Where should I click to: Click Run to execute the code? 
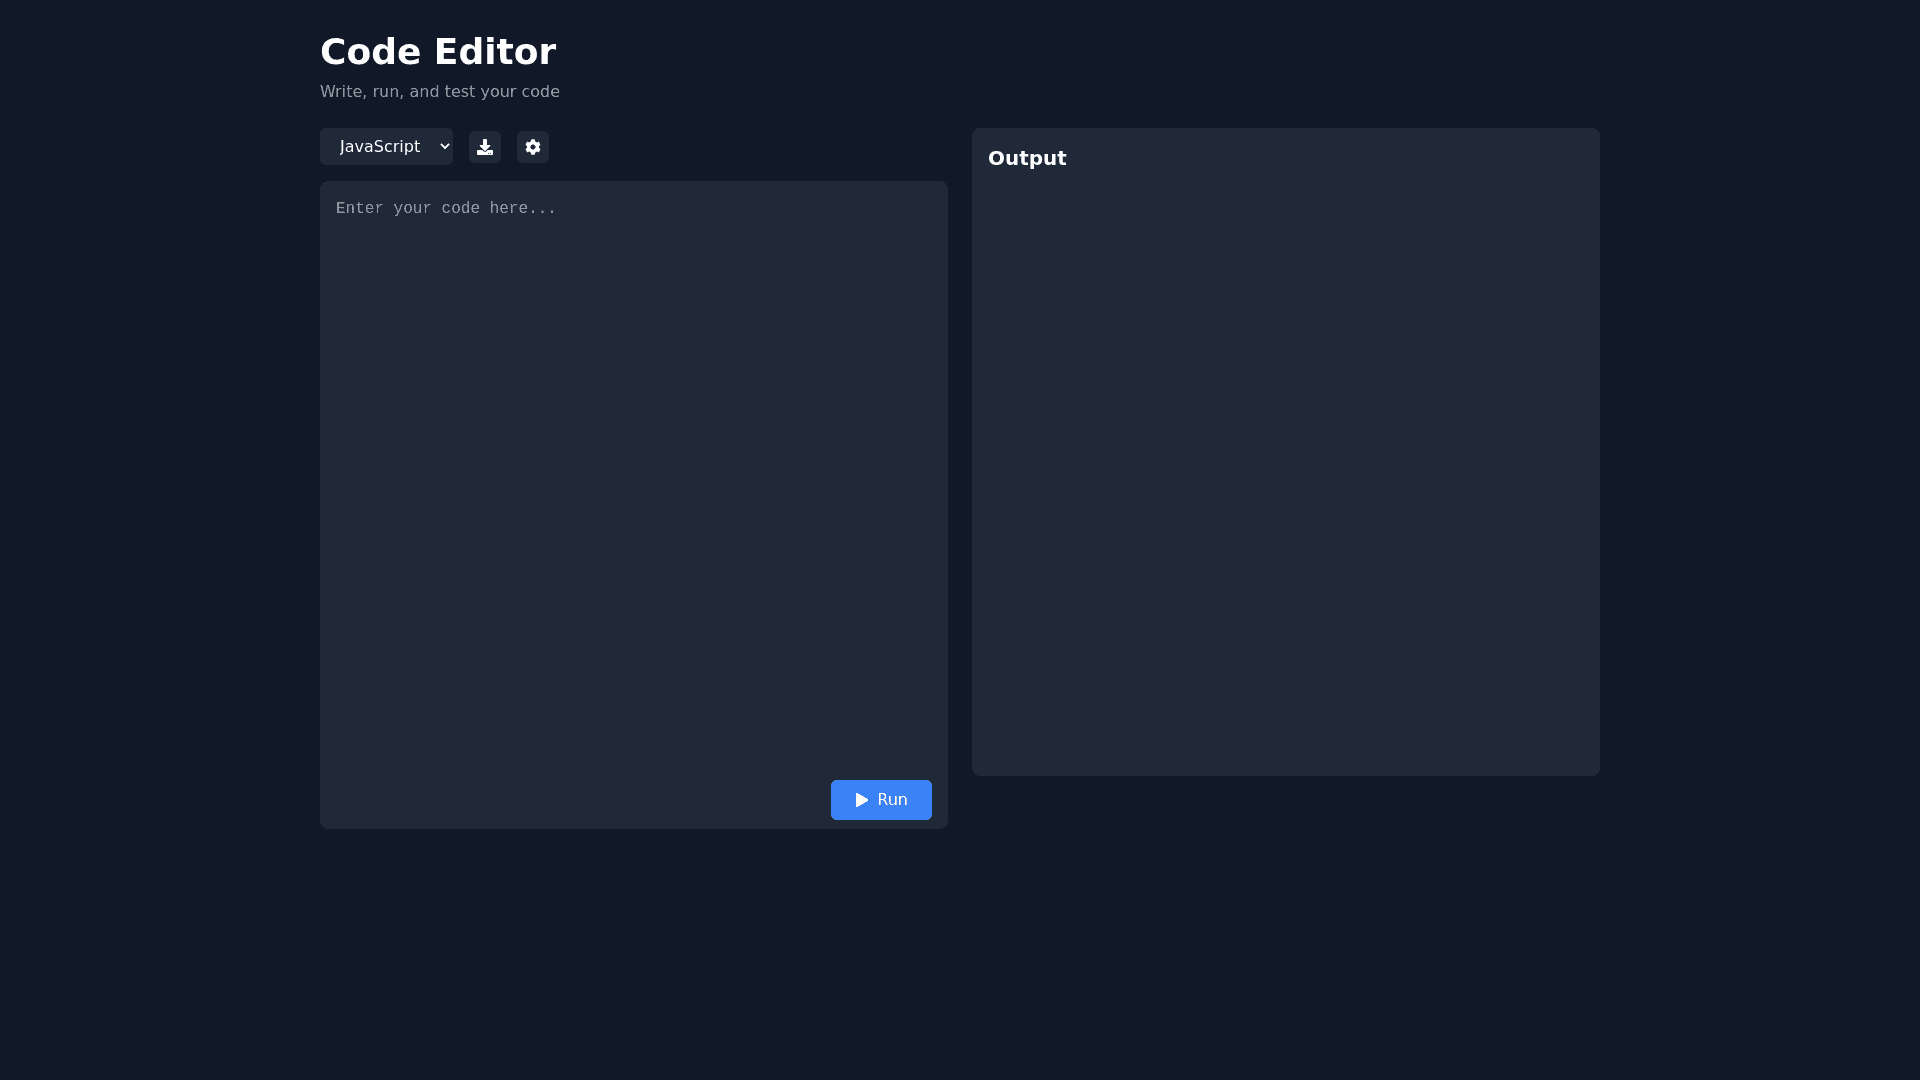(881, 800)
